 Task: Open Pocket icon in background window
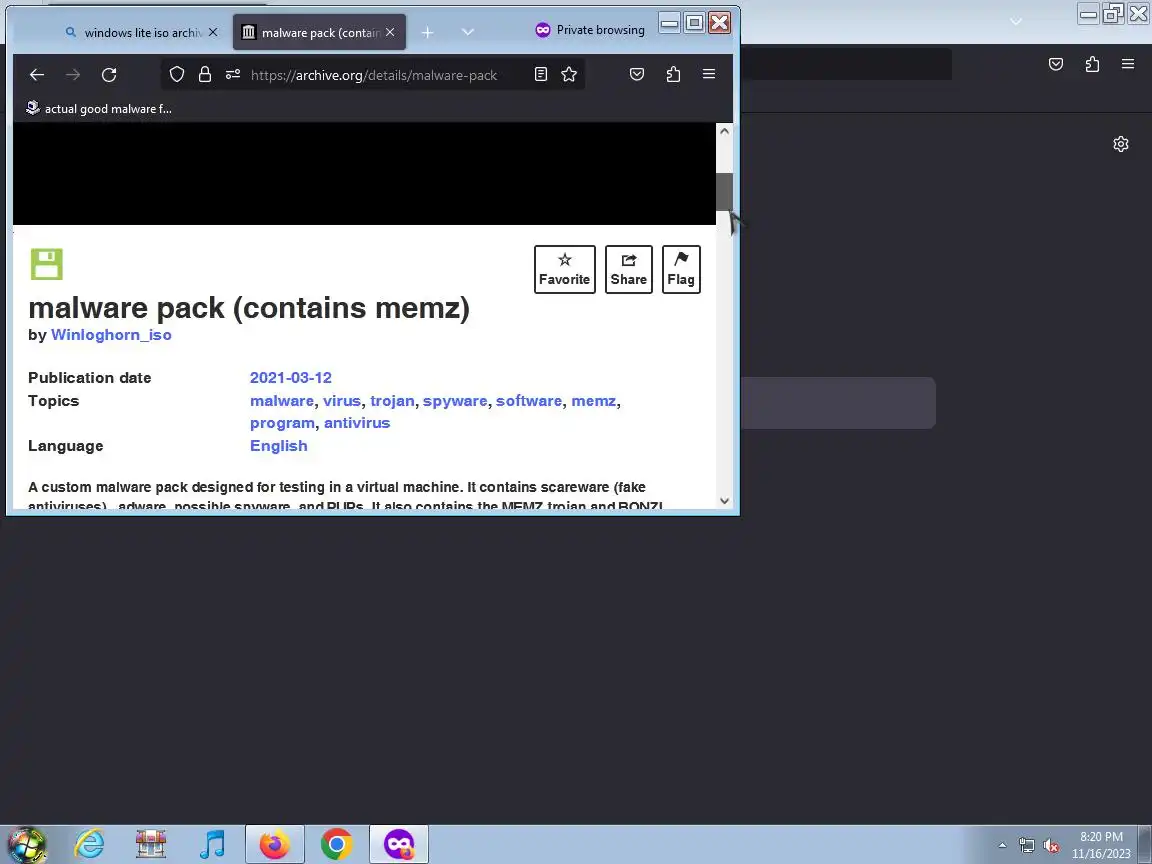click(1056, 65)
